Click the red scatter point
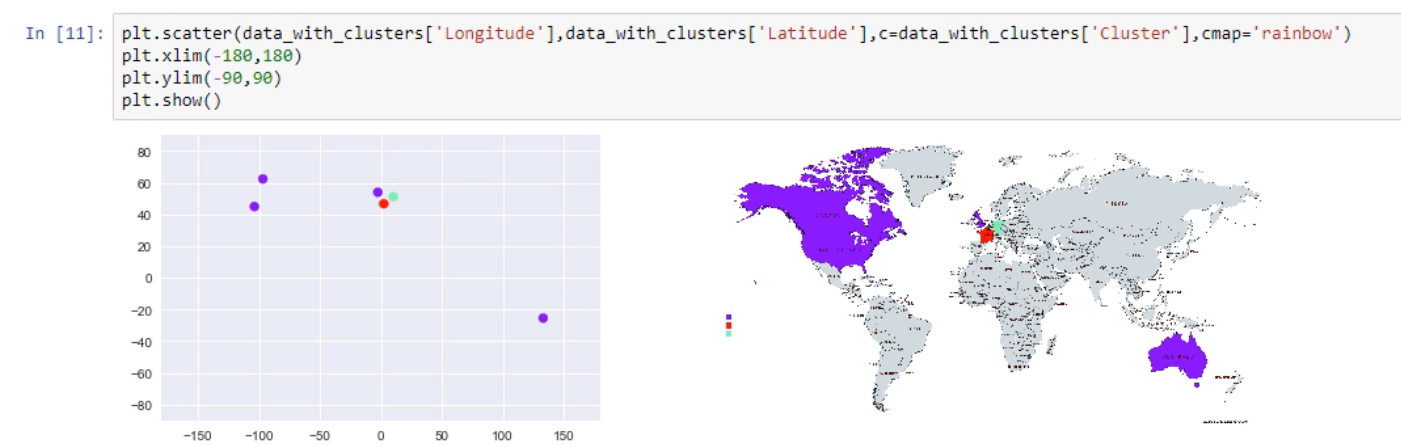 coord(383,204)
